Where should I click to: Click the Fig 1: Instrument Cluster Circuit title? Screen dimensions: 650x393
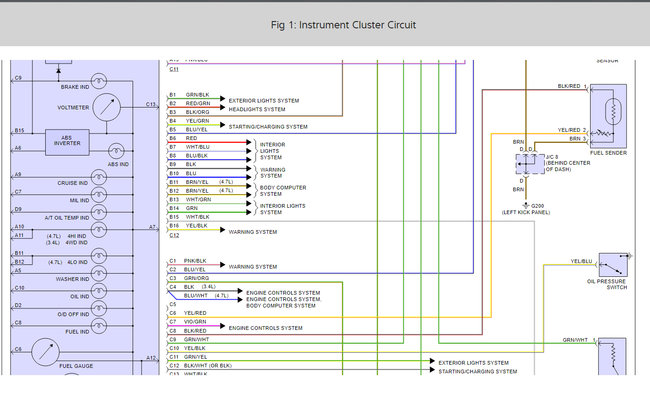point(343,25)
